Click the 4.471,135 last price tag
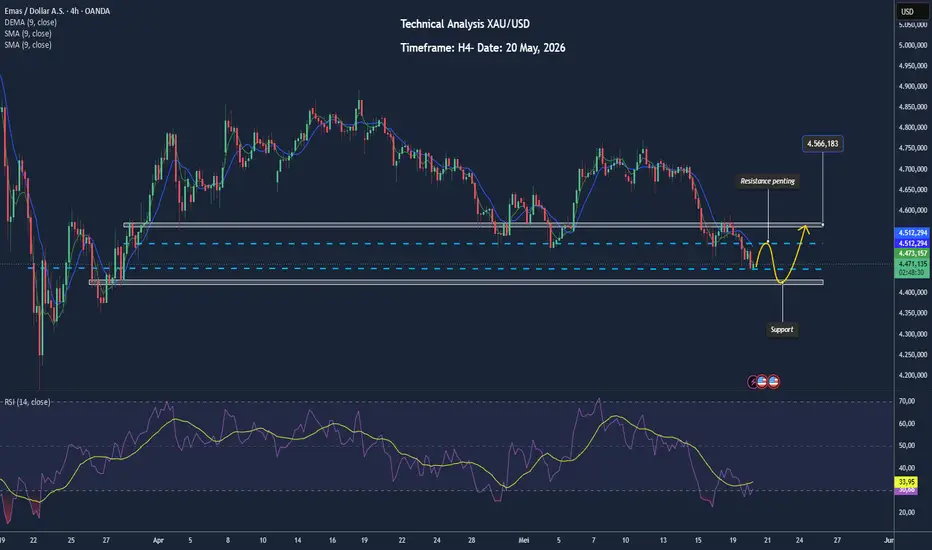The image size is (932, 550). click(912, 263)
